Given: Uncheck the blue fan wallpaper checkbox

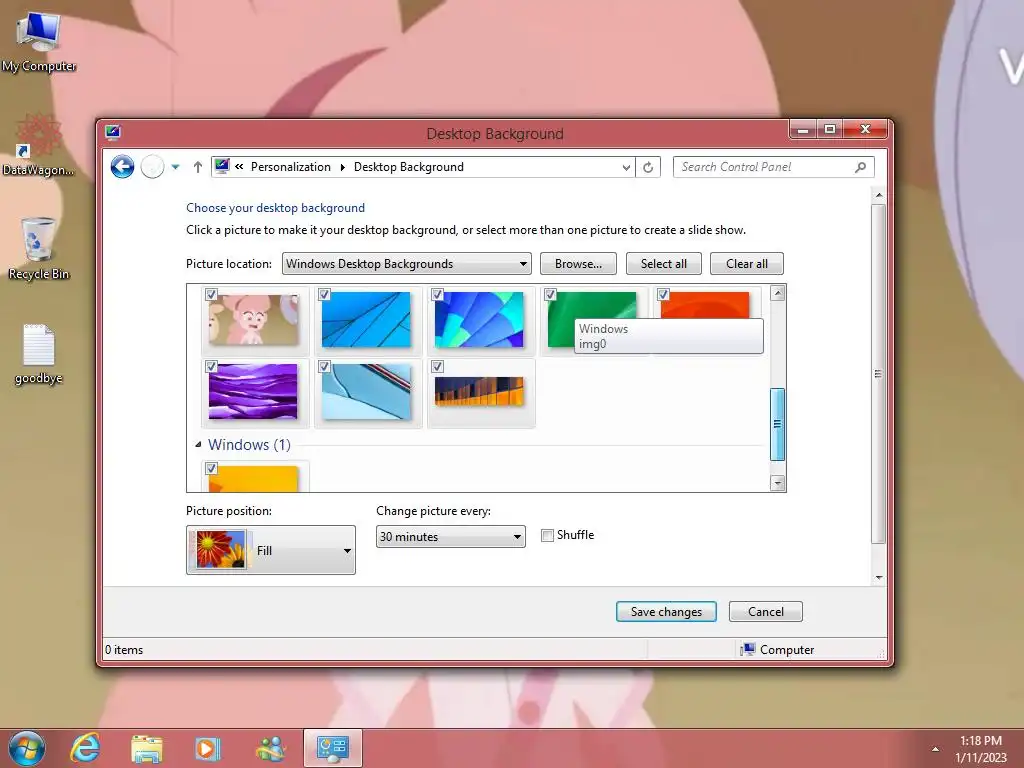Looking at the screenshot, I should tap(438, 295).
